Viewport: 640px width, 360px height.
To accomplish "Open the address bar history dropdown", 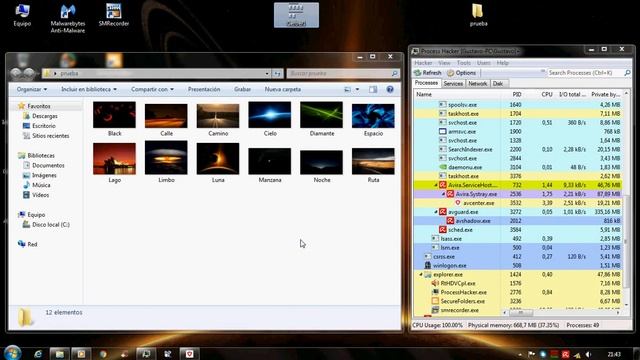I will pos(267,73).
